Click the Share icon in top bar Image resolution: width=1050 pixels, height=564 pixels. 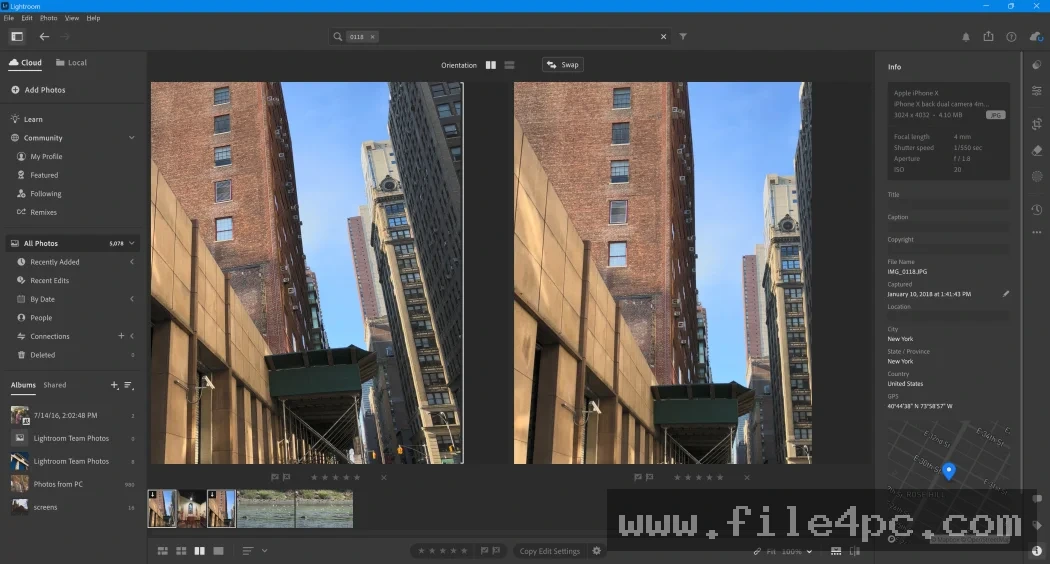coord(988,36)
